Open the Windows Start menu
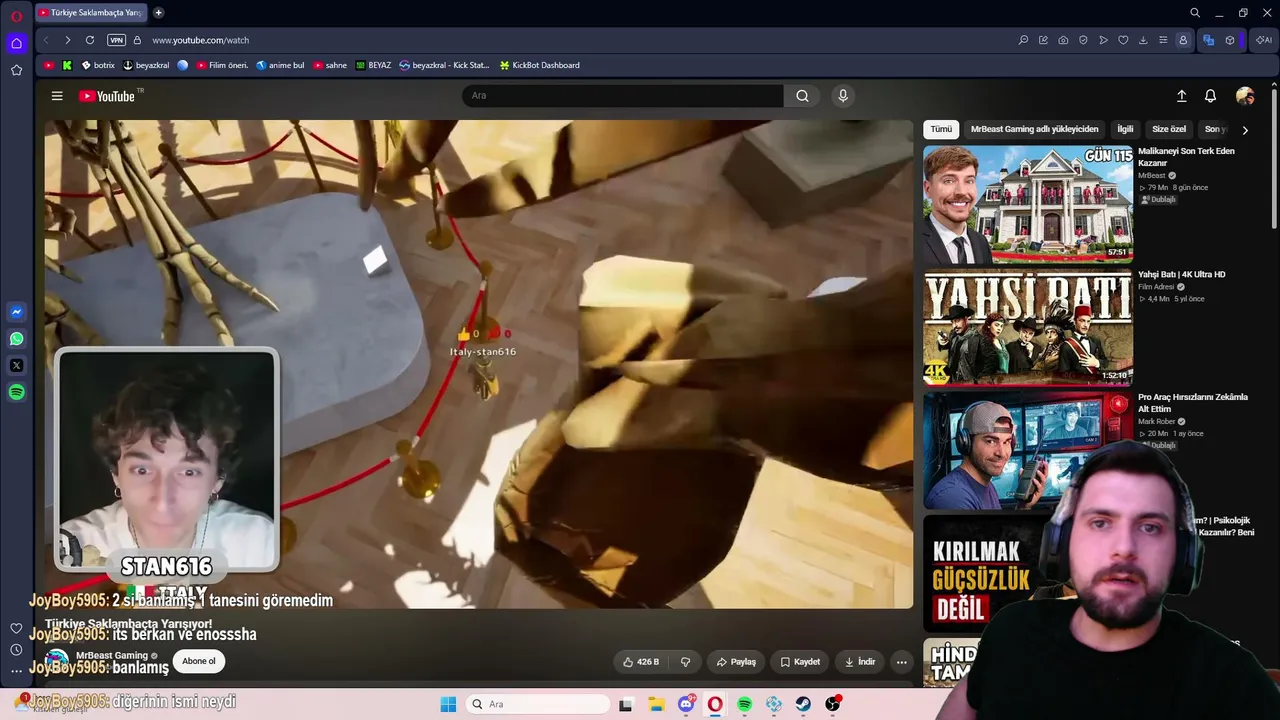1280x720 pixels. pyautogui.click(x=448, y=704)
